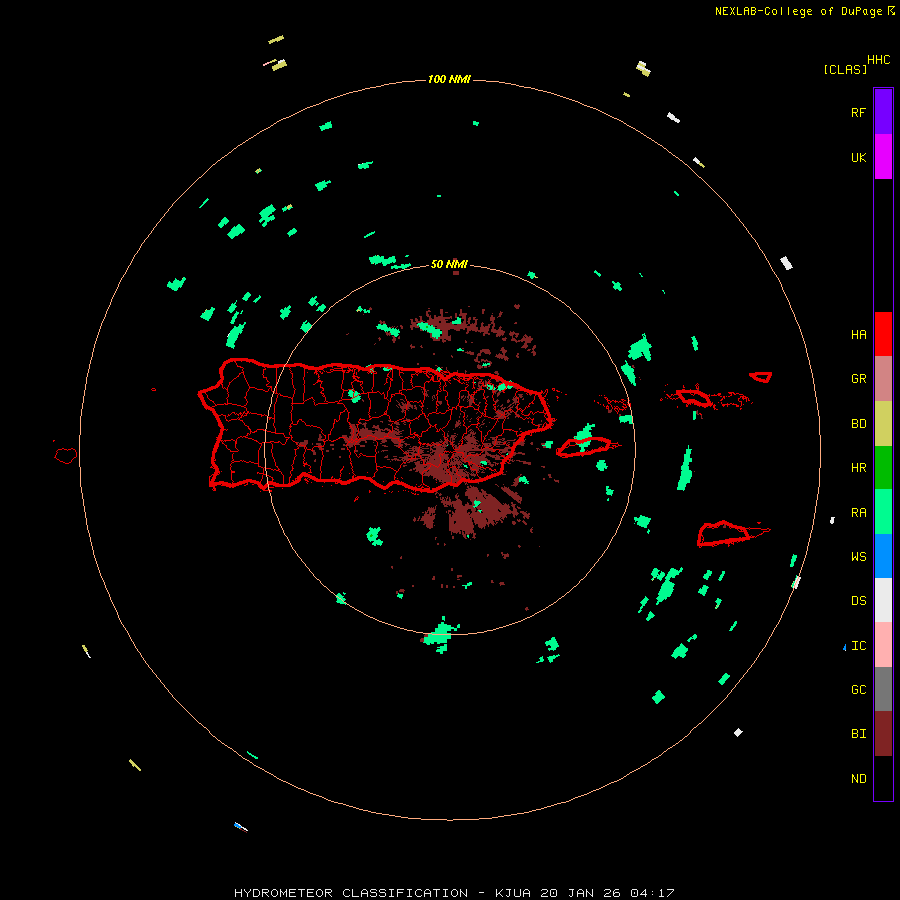
Task: Click the HR legend label
Action: (x=858, y=468)
